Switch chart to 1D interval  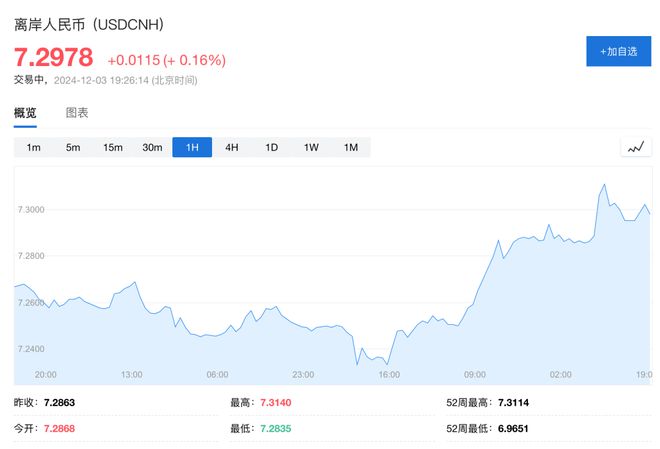271,147
